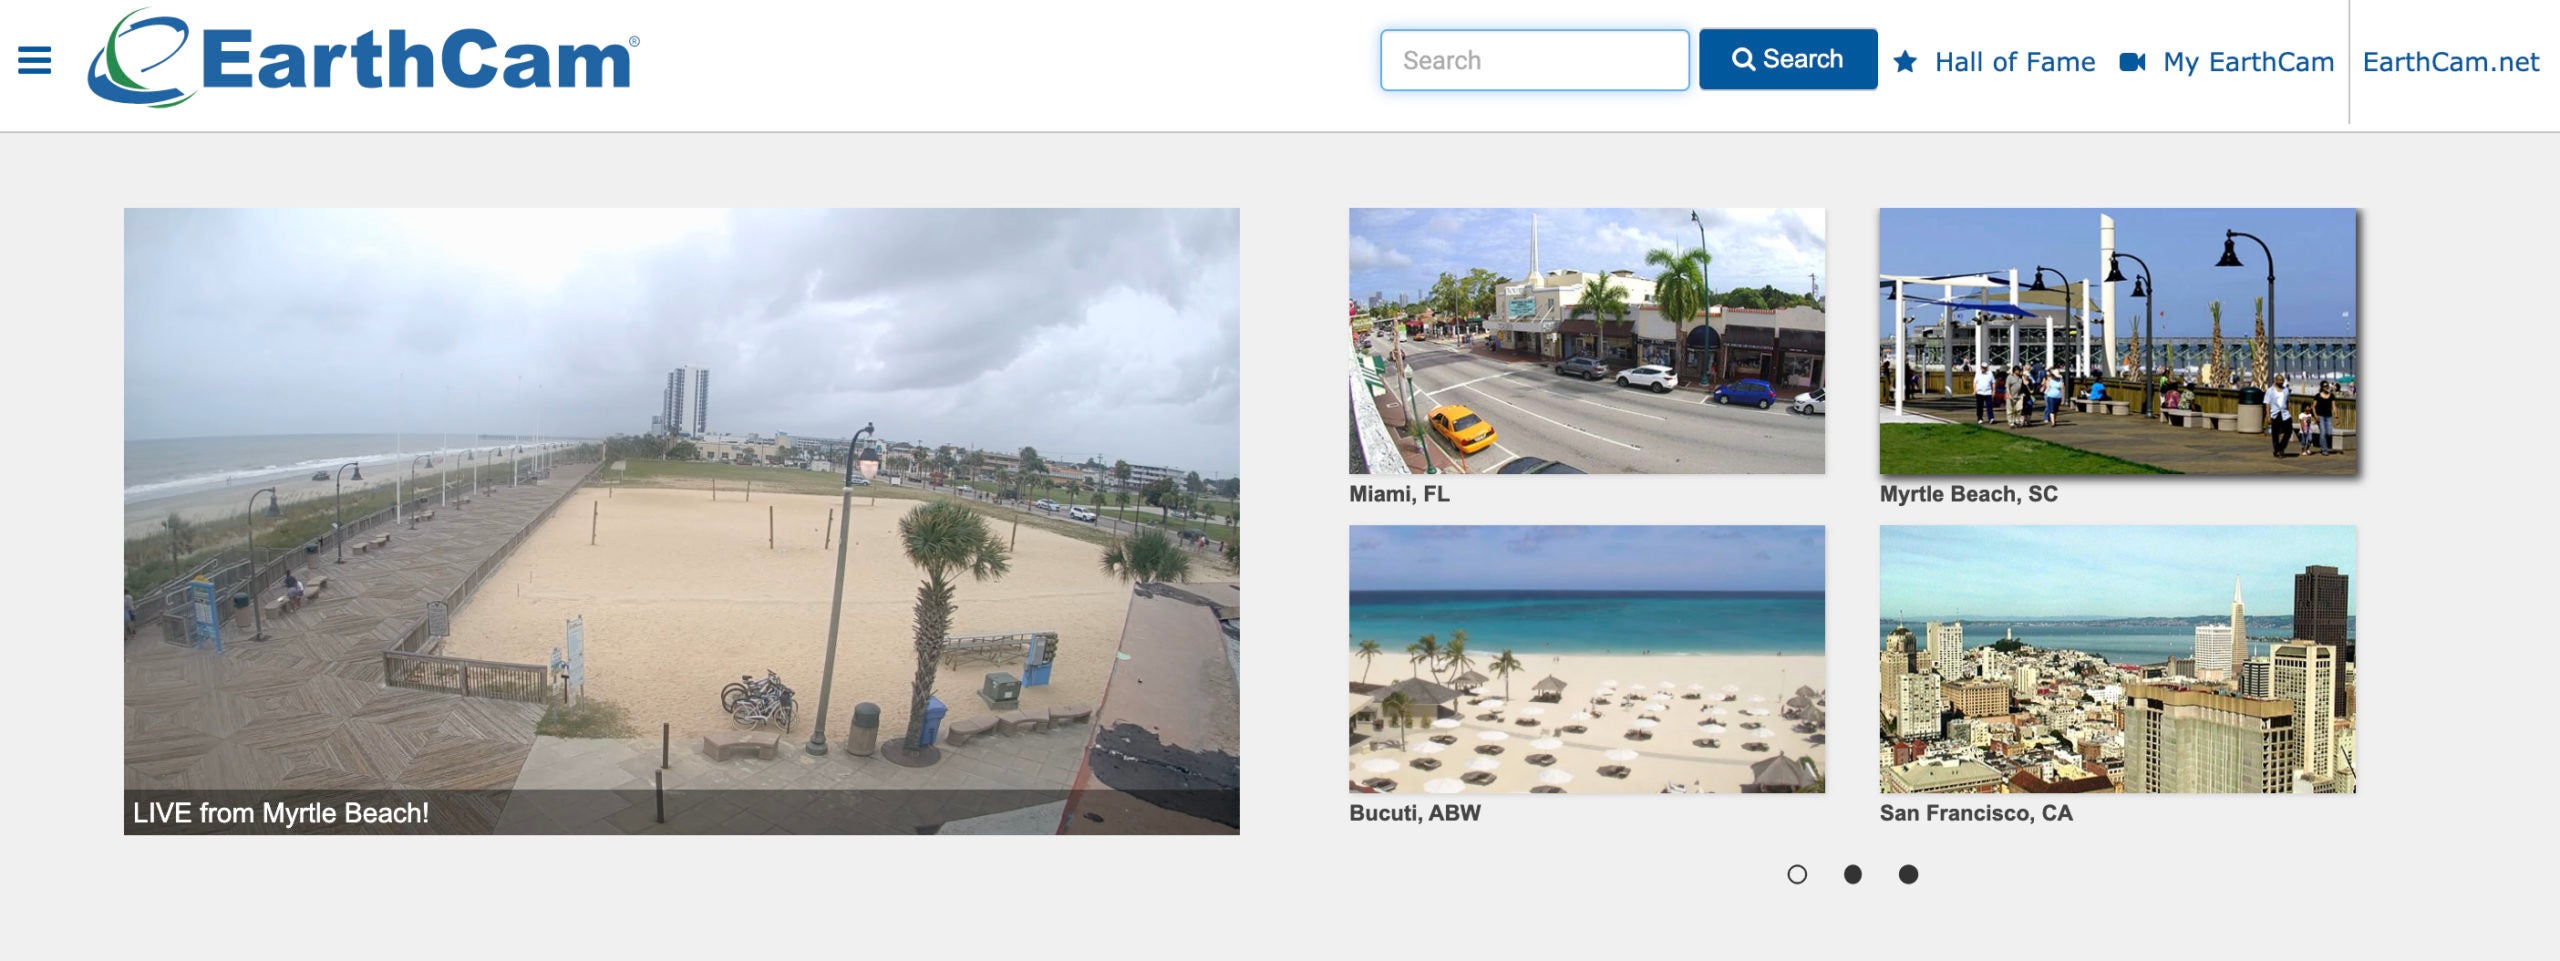Screen dimensions: 2560x961
Task: Click the Miami, FL caption
Action: click(x=1399, y=494)
